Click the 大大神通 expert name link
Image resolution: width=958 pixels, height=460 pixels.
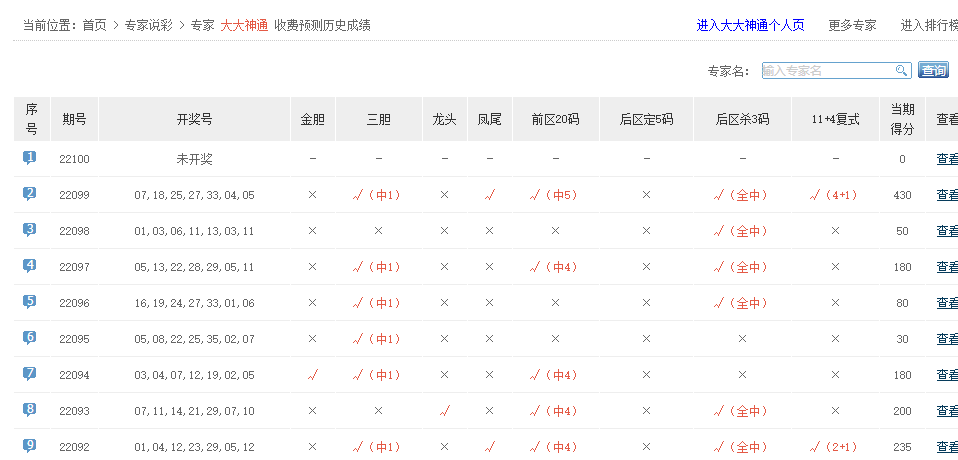tap(244, 25)
